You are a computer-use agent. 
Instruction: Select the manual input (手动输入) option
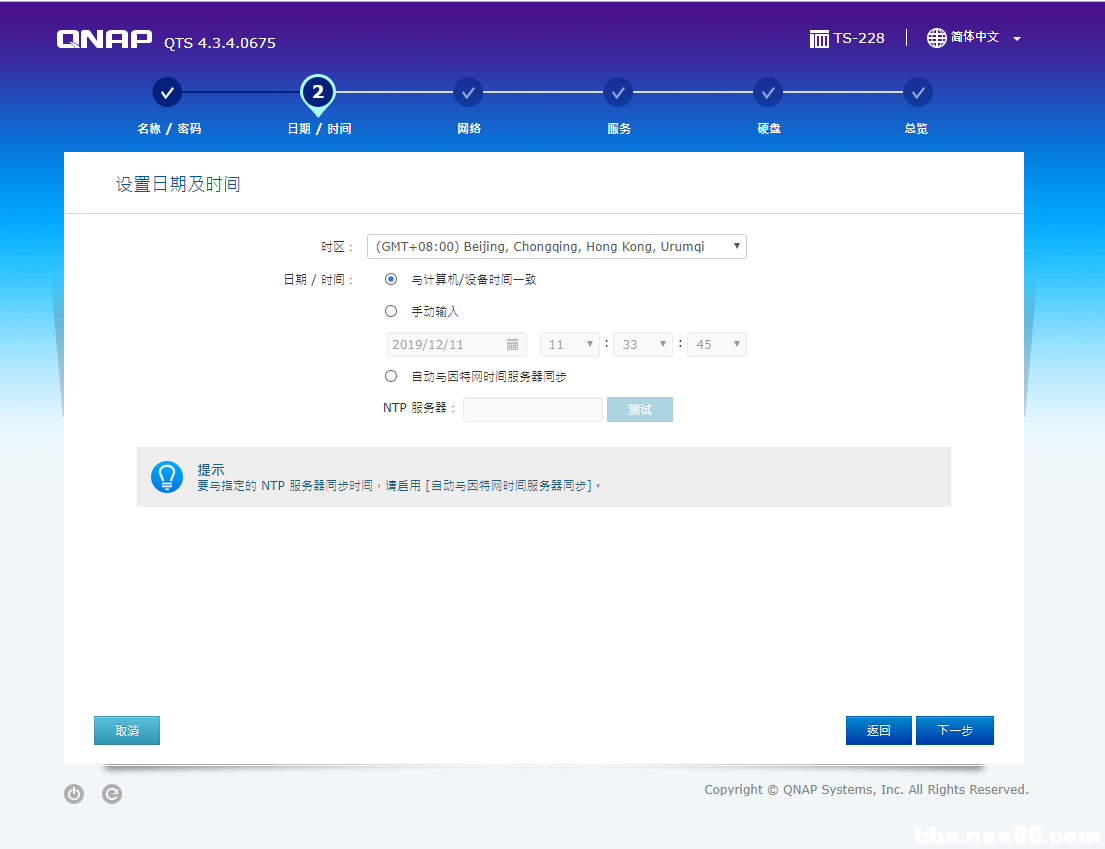pos(391,312)
